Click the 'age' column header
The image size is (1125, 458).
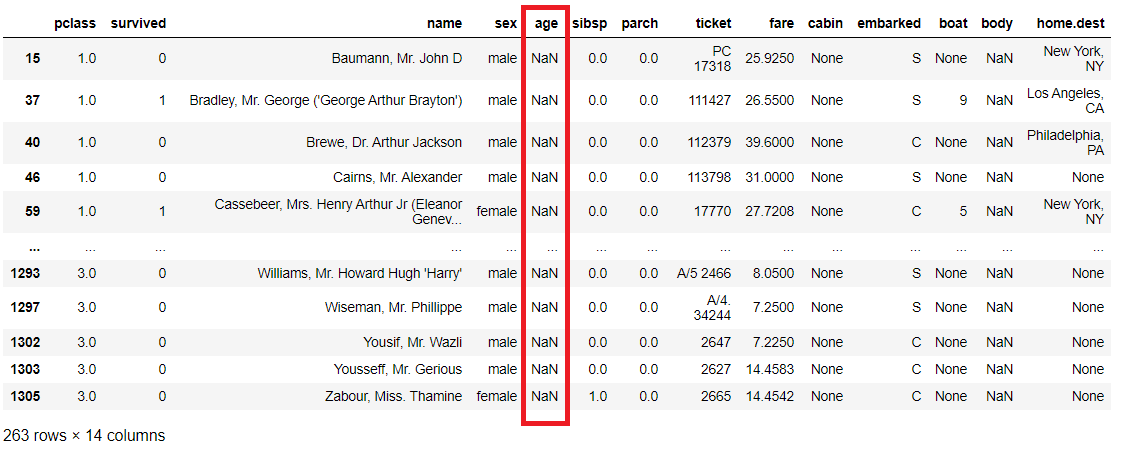click(x=545, y=23)
